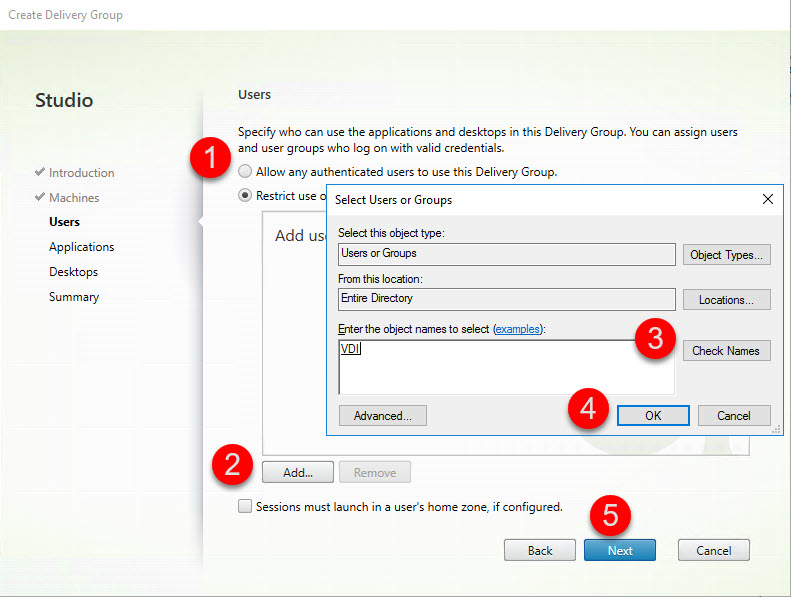Close the Select Users or Groups dialog

[767, 200]
